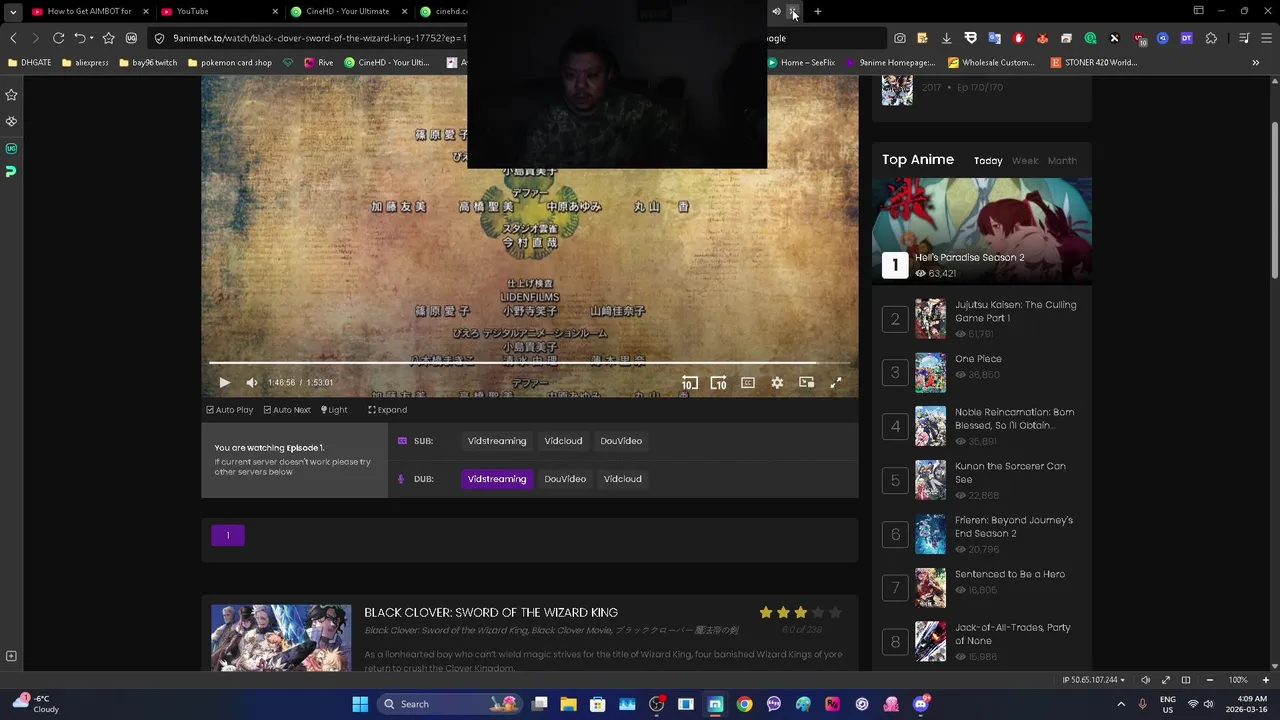Open the extensions puzzle icon

[x=1212, y=38]
